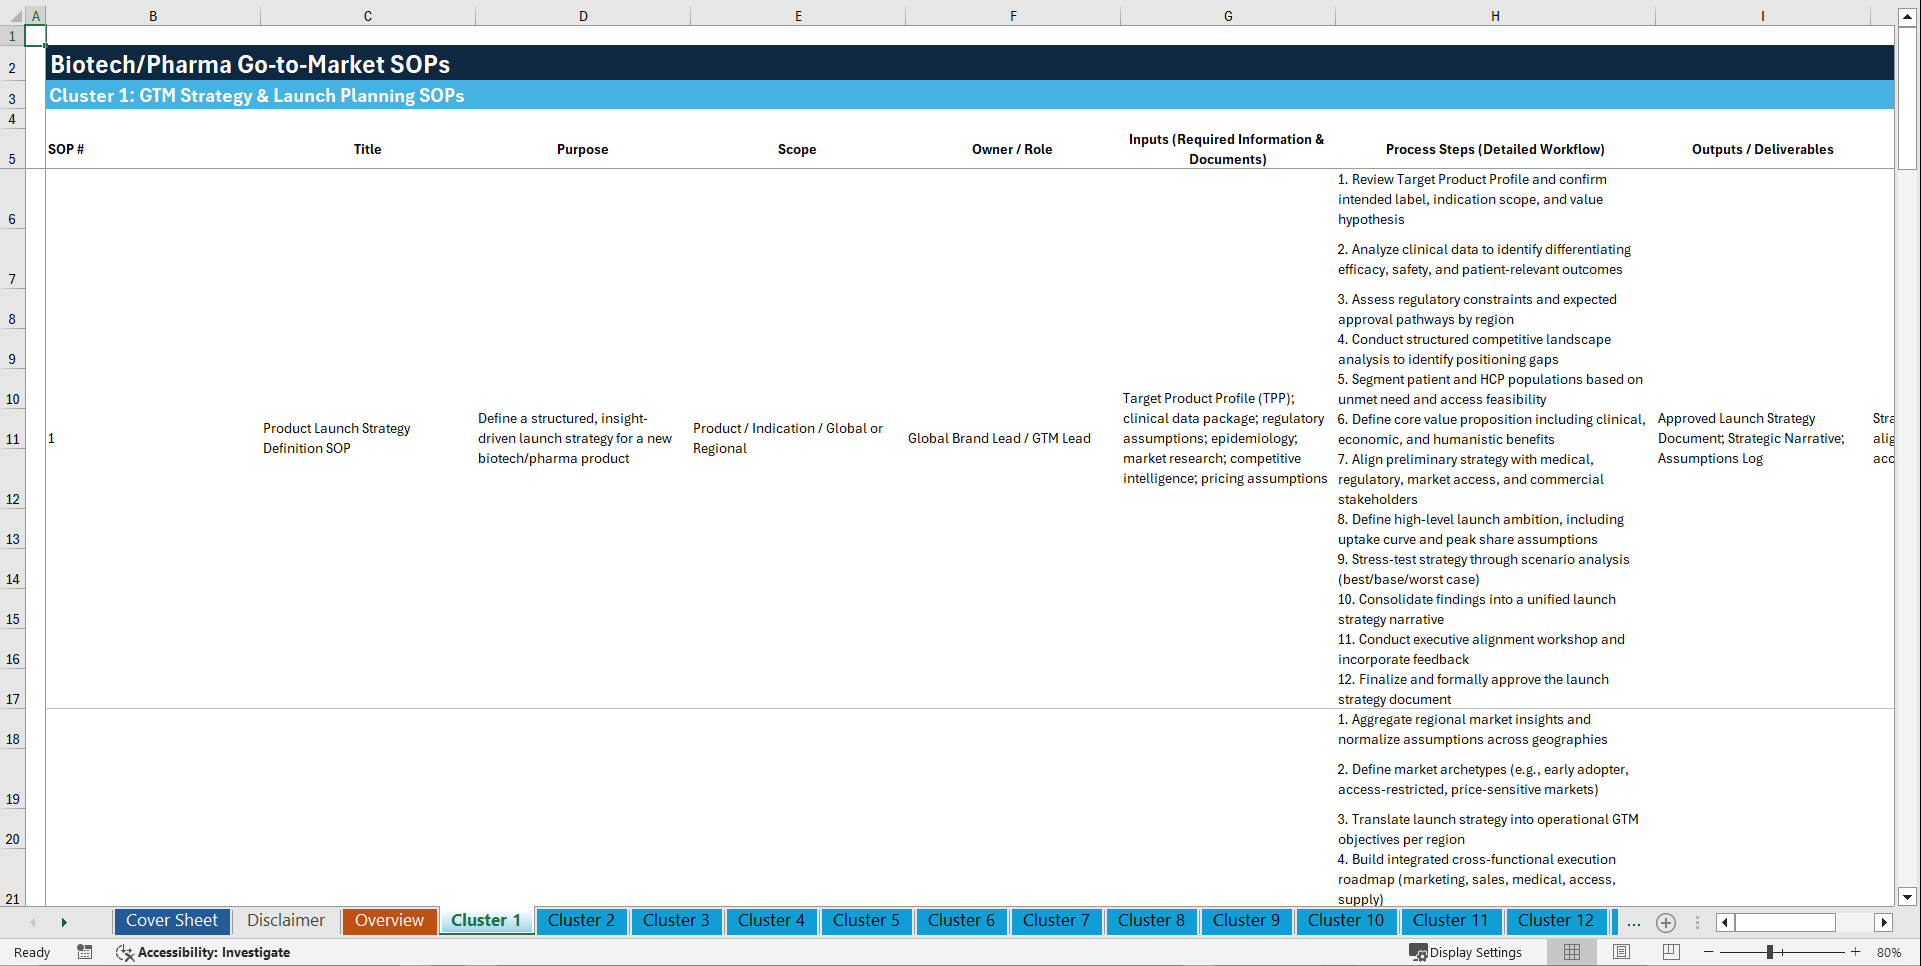The image size is (1921, 966).
Task: Open hidden sheets list via ellipsis button
Action: 1633,923
